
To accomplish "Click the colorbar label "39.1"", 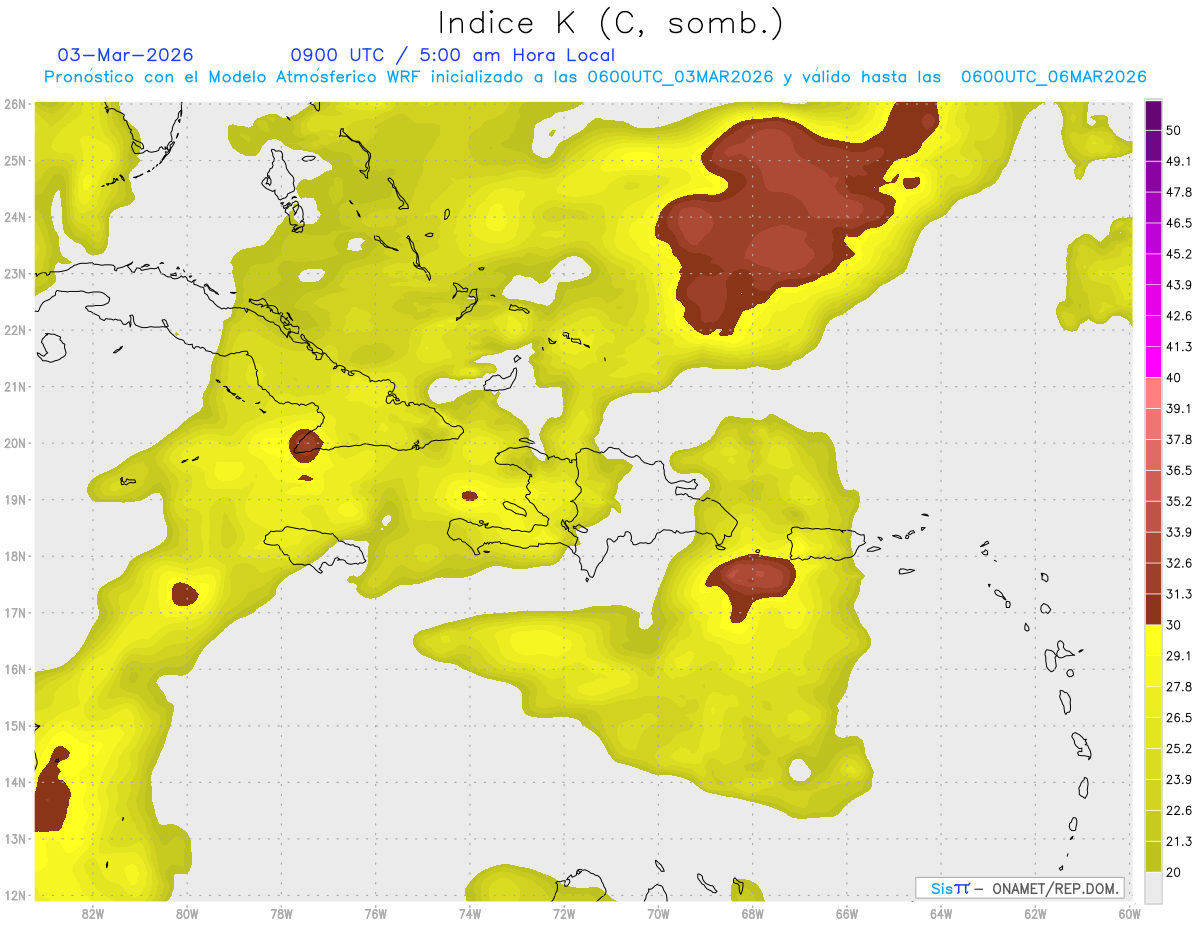I will [x=1179, y=409].
